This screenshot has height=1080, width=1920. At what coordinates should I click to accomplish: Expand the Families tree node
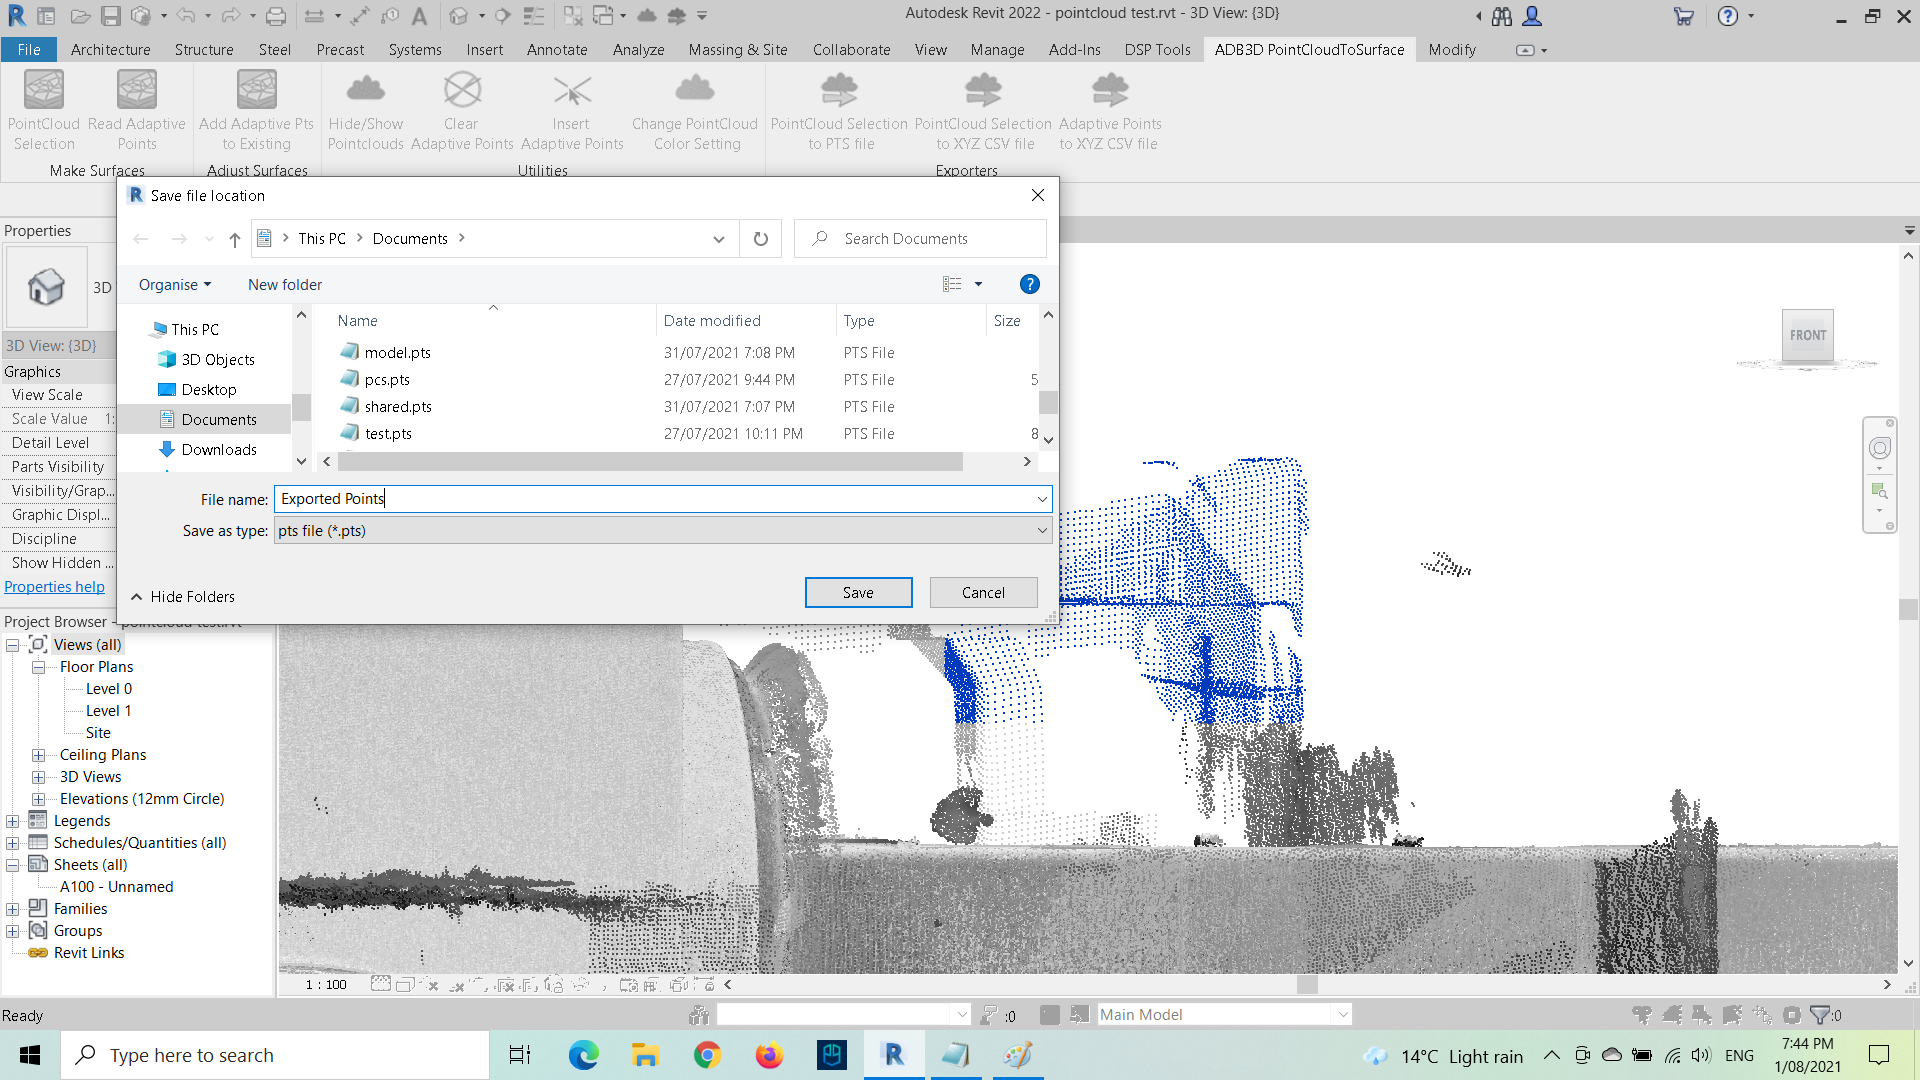coord(13,909)
